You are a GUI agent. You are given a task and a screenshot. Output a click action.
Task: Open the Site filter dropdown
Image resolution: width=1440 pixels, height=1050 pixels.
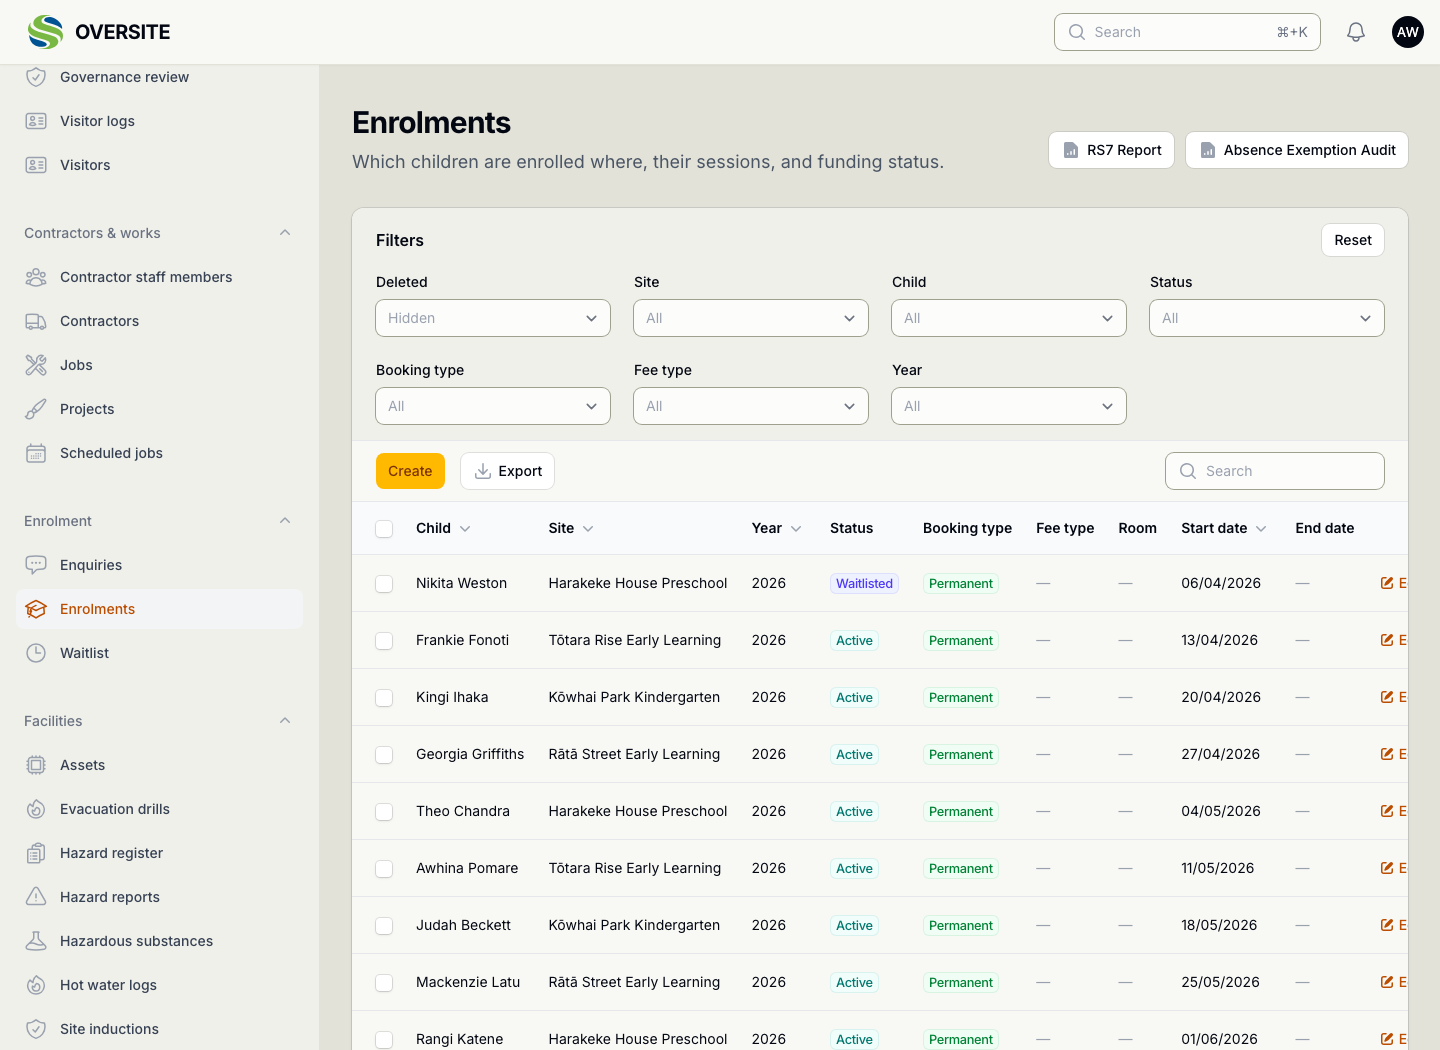point(751,318)
